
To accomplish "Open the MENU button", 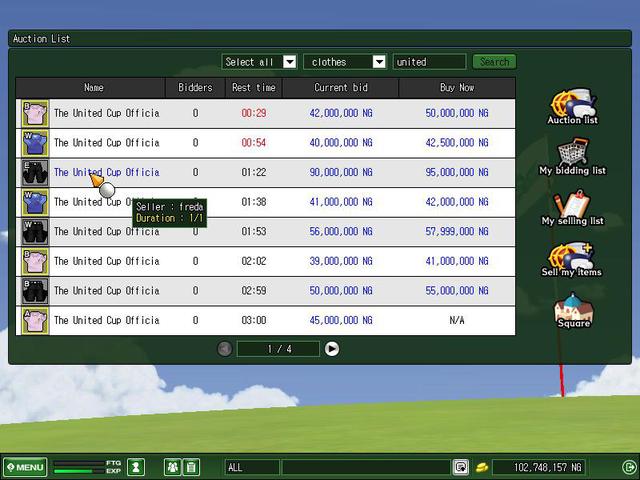I will pos(24,467).
